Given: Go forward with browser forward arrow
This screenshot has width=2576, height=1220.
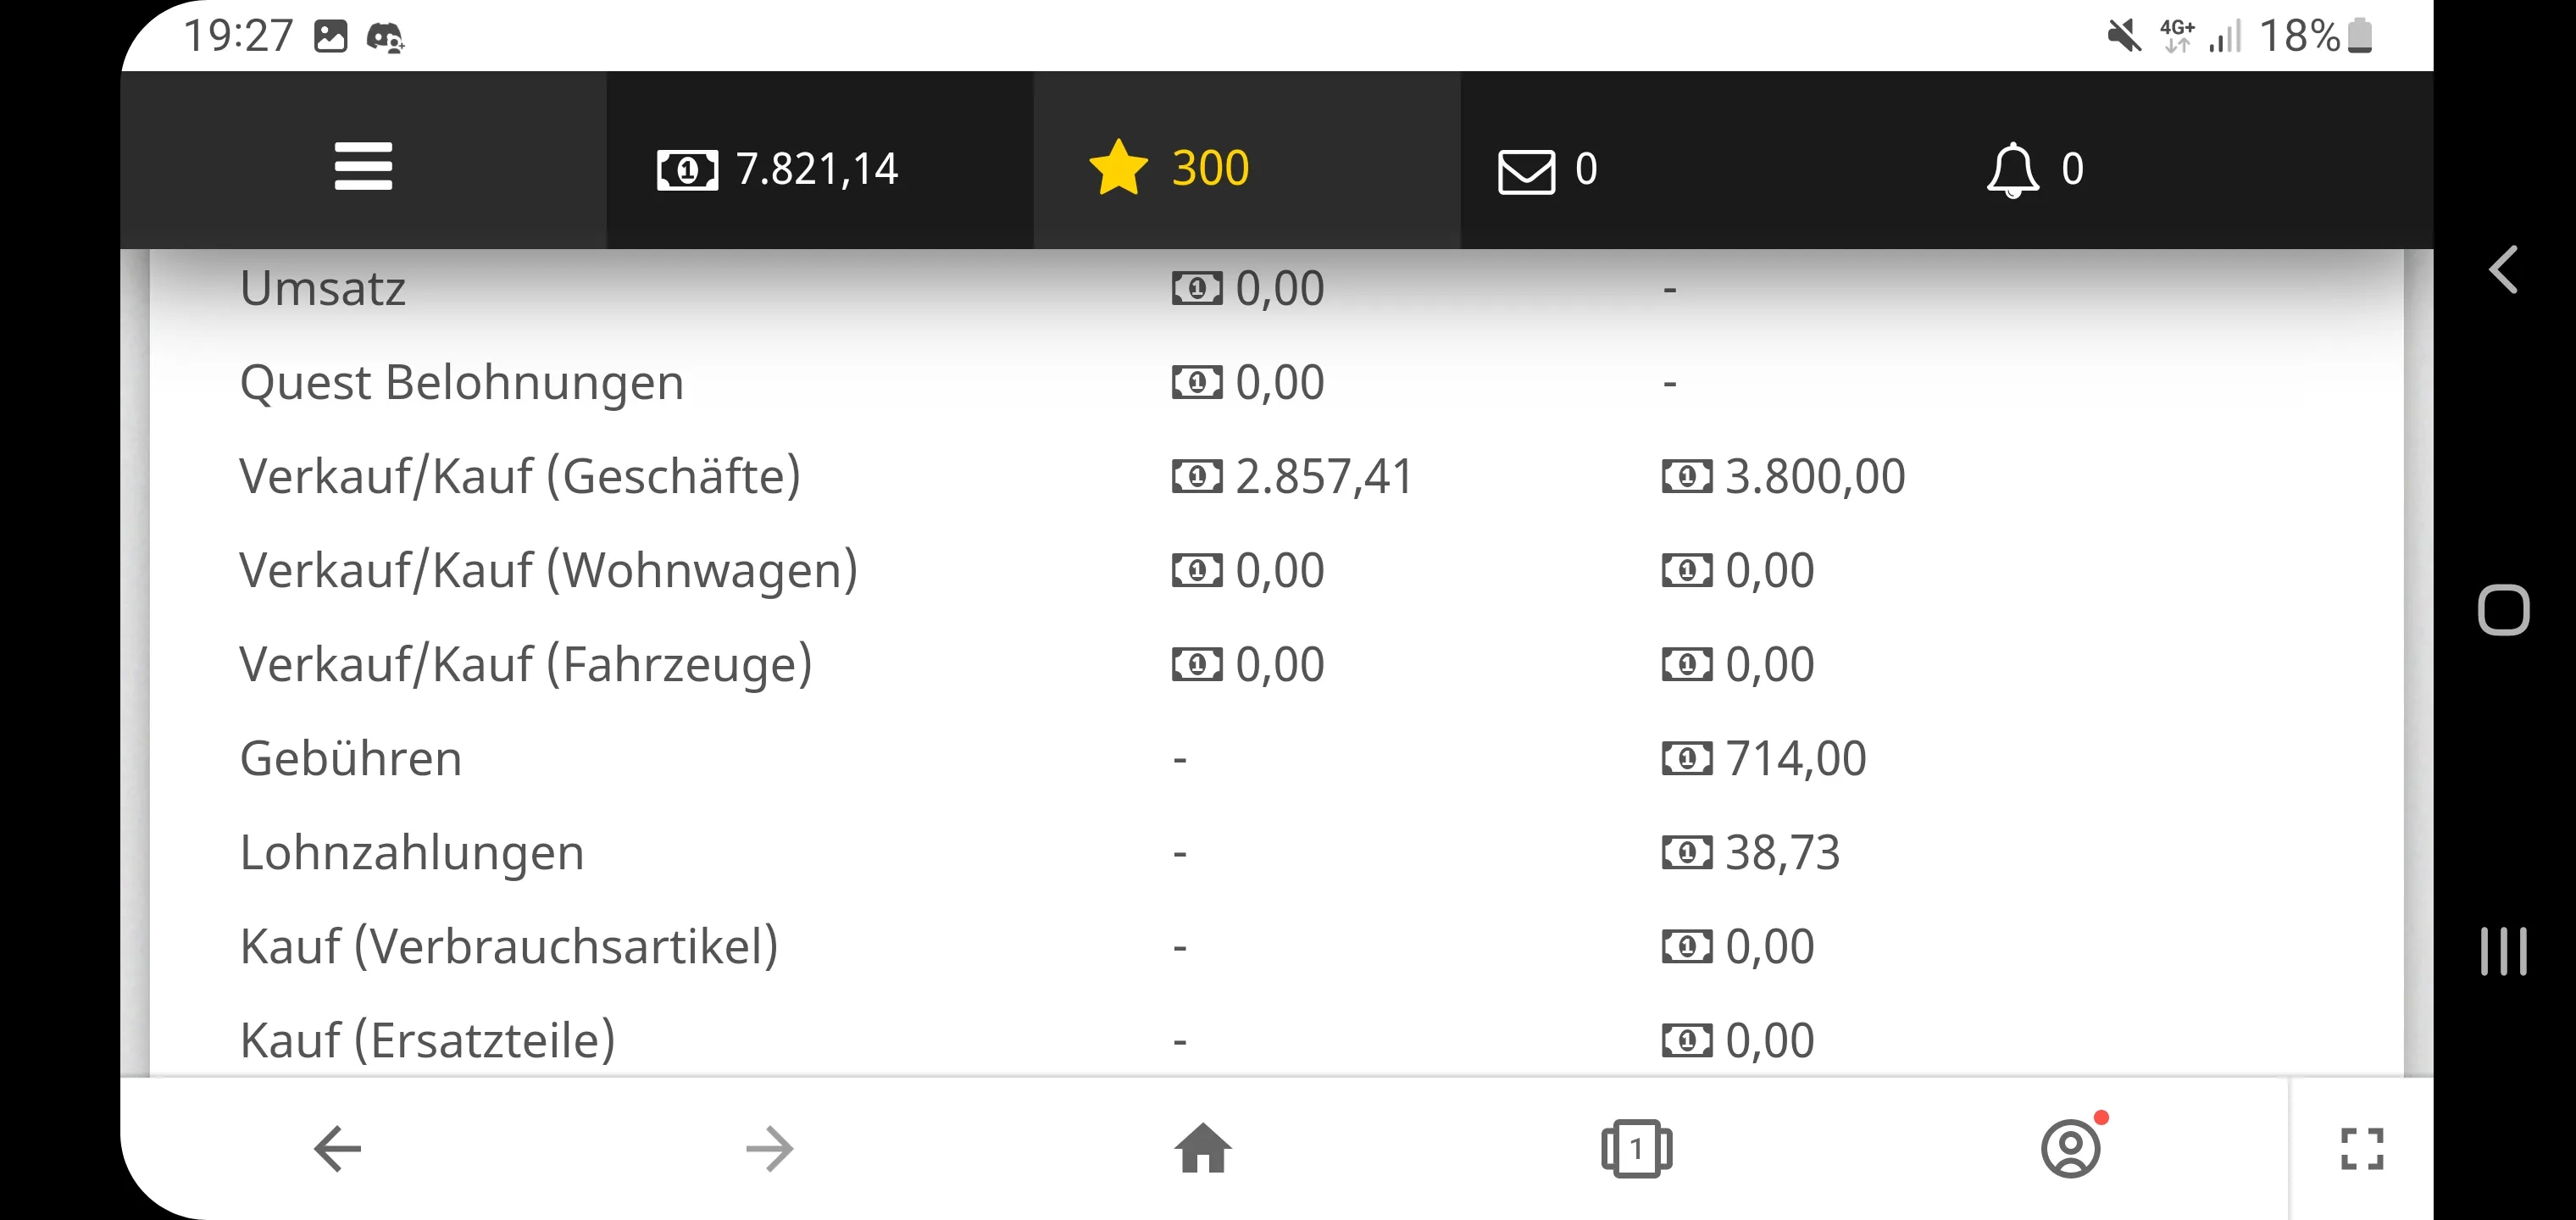Looking at the screenshot, I should [770, 1148].
